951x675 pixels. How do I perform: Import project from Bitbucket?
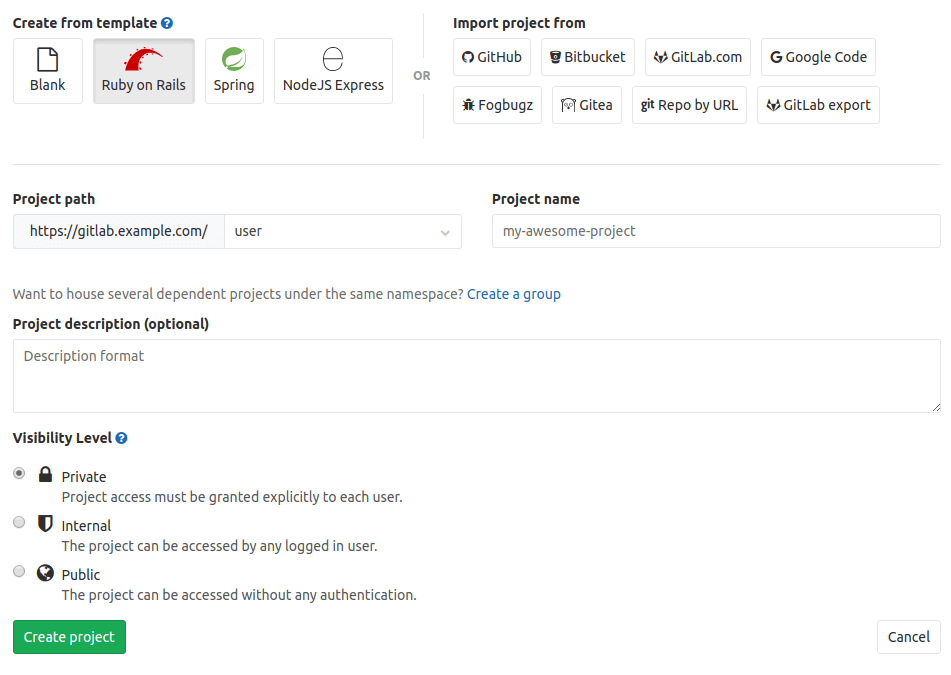pyautogui.click(x=587, y=57)
